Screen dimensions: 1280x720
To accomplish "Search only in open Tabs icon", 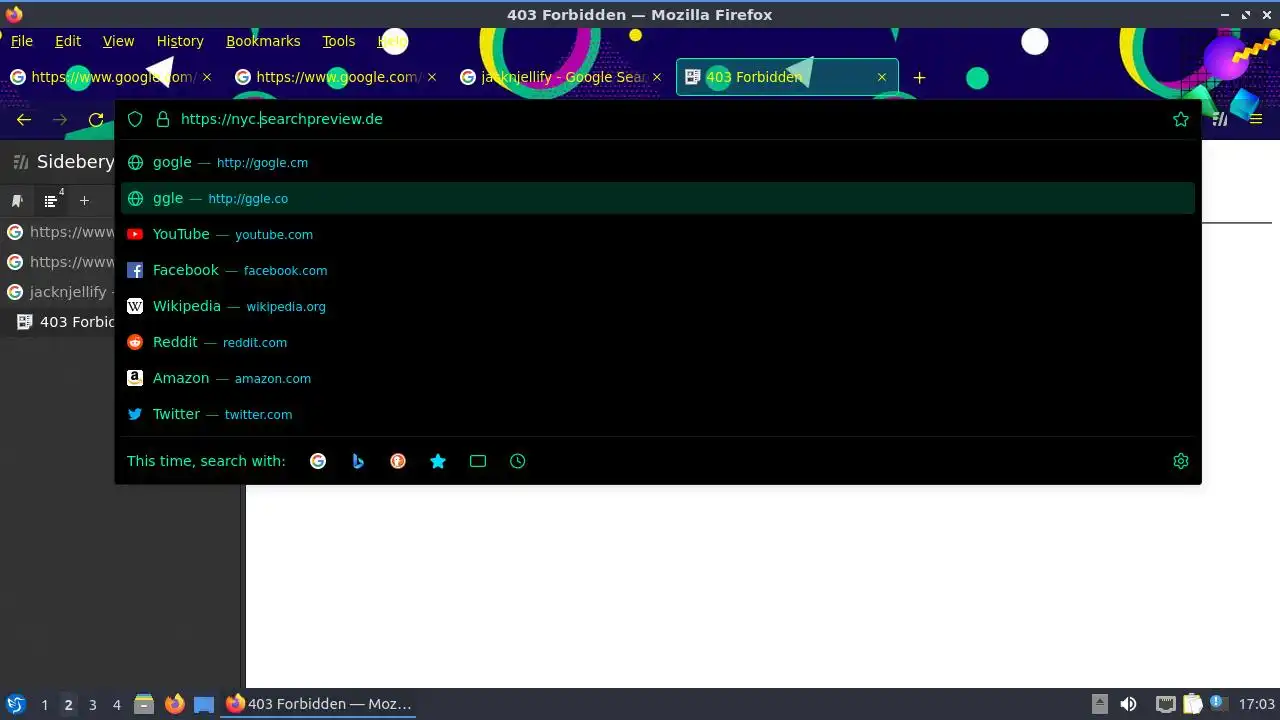I will [478, 461].
